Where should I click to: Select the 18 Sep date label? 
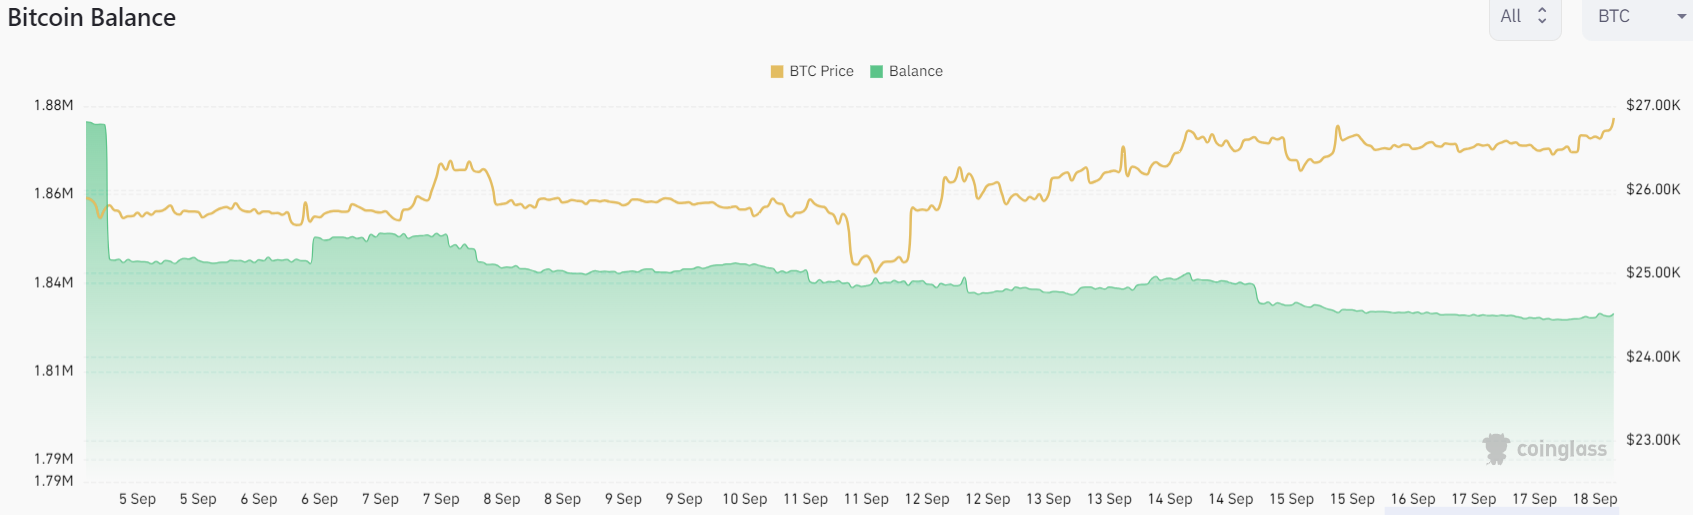click(x=1594, y=499)
